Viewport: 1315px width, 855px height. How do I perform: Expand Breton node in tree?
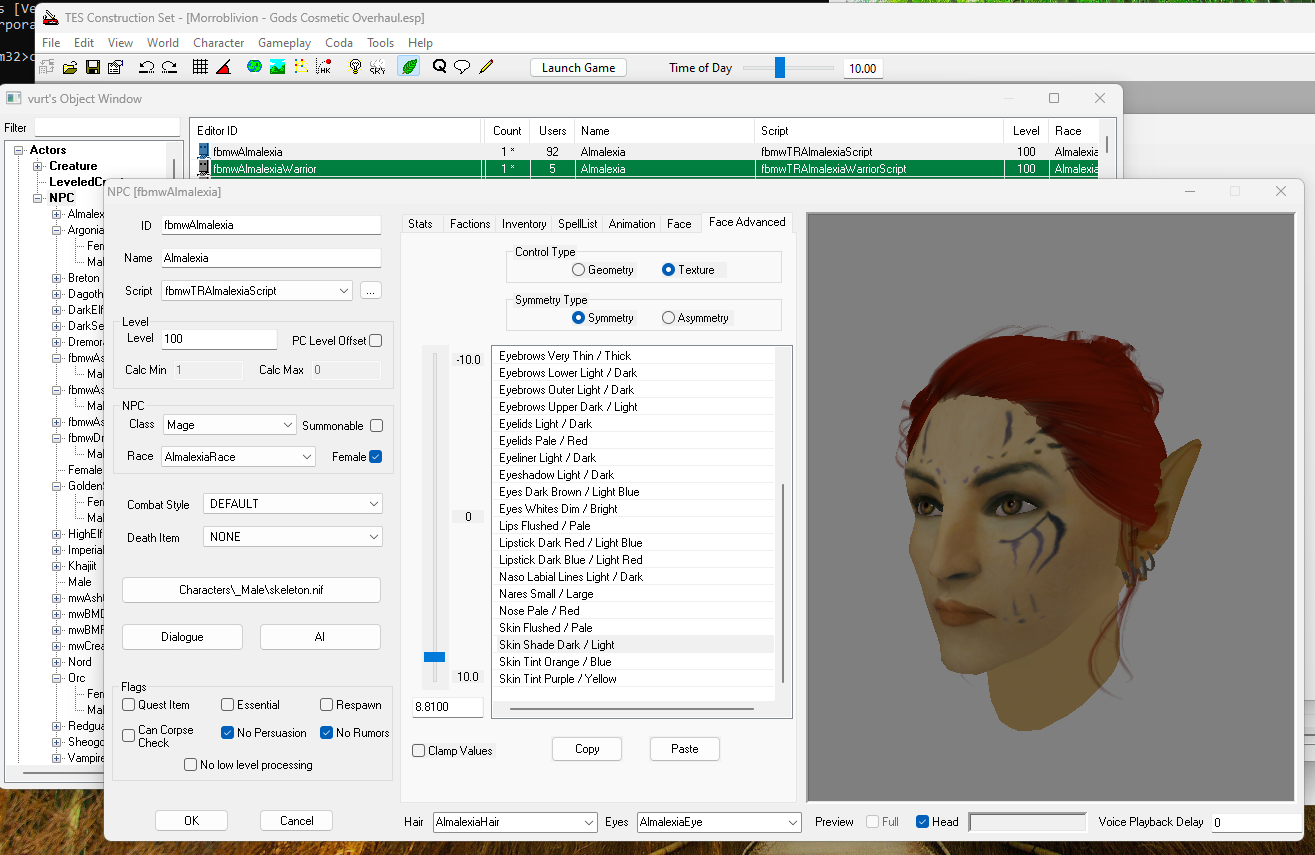(x=57, y=278)
